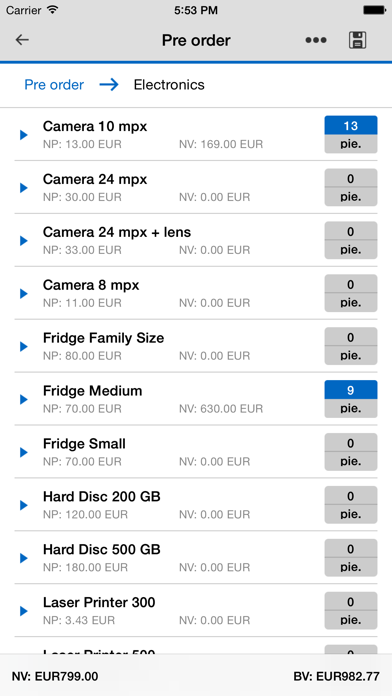Go to Pre order breadcrumb link
Image resolution: width=392 pixels, height=696 pixels.
pos(54,84)
